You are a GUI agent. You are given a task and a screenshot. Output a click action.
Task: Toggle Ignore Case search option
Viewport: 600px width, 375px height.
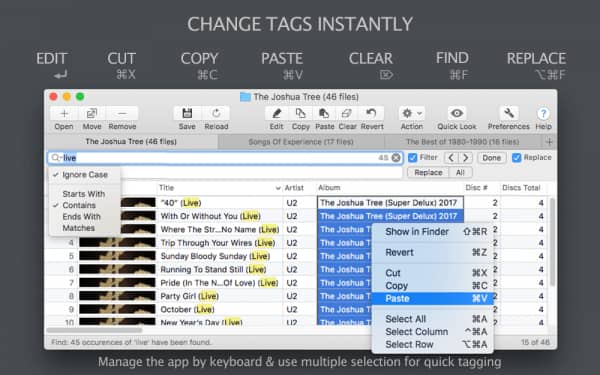(x=85, y=174)
